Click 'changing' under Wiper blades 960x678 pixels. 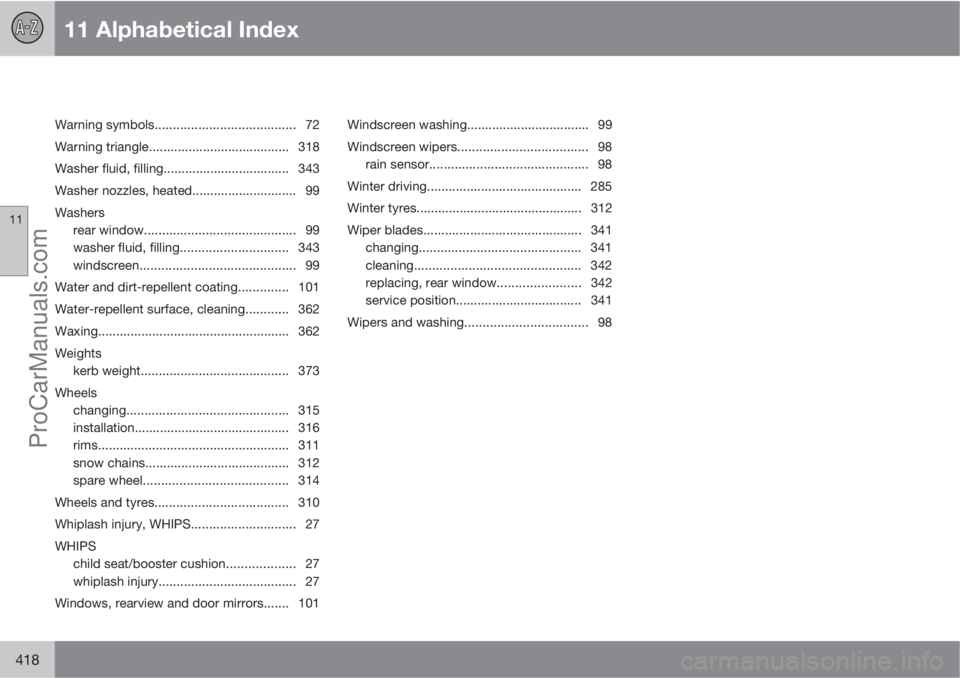pyautogui.click(x=489, y=247)
